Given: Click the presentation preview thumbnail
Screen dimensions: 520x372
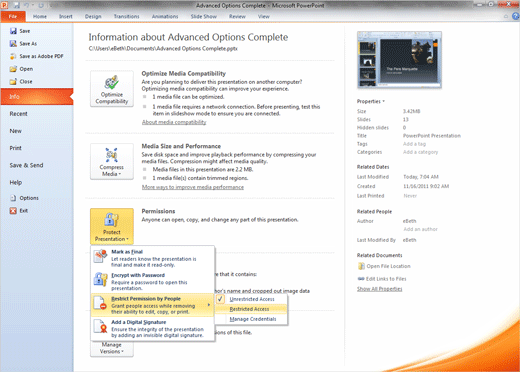Looking at the screenshot, I should pos(399,60).
